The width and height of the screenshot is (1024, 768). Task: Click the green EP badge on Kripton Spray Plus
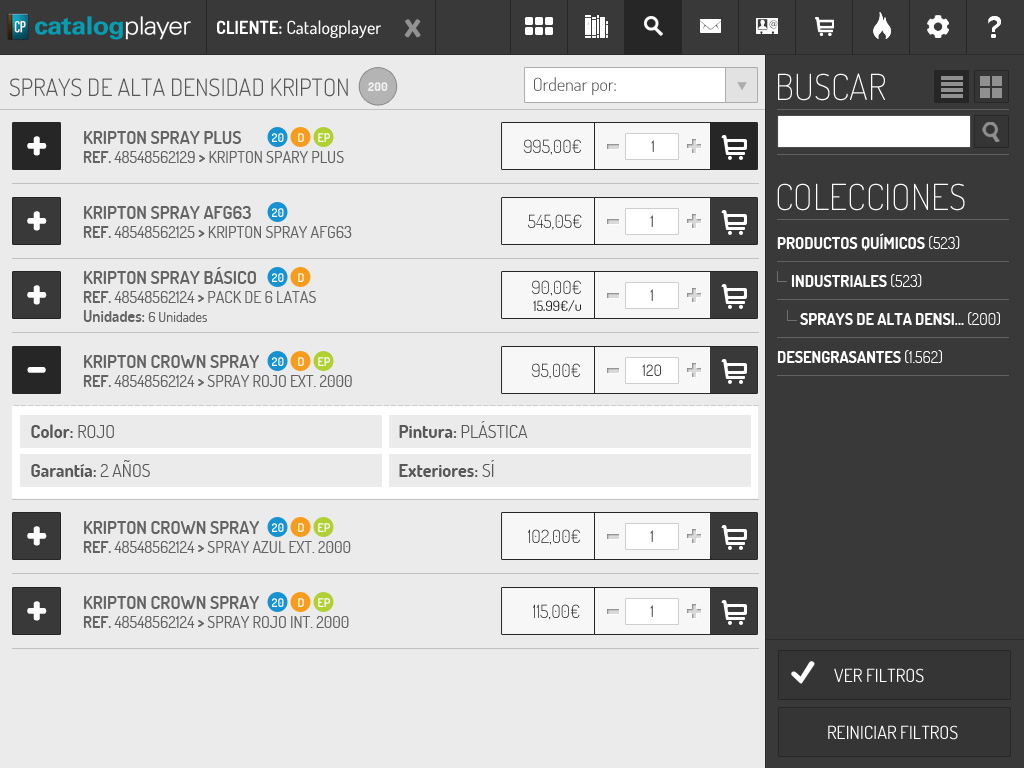coord(323,137)
